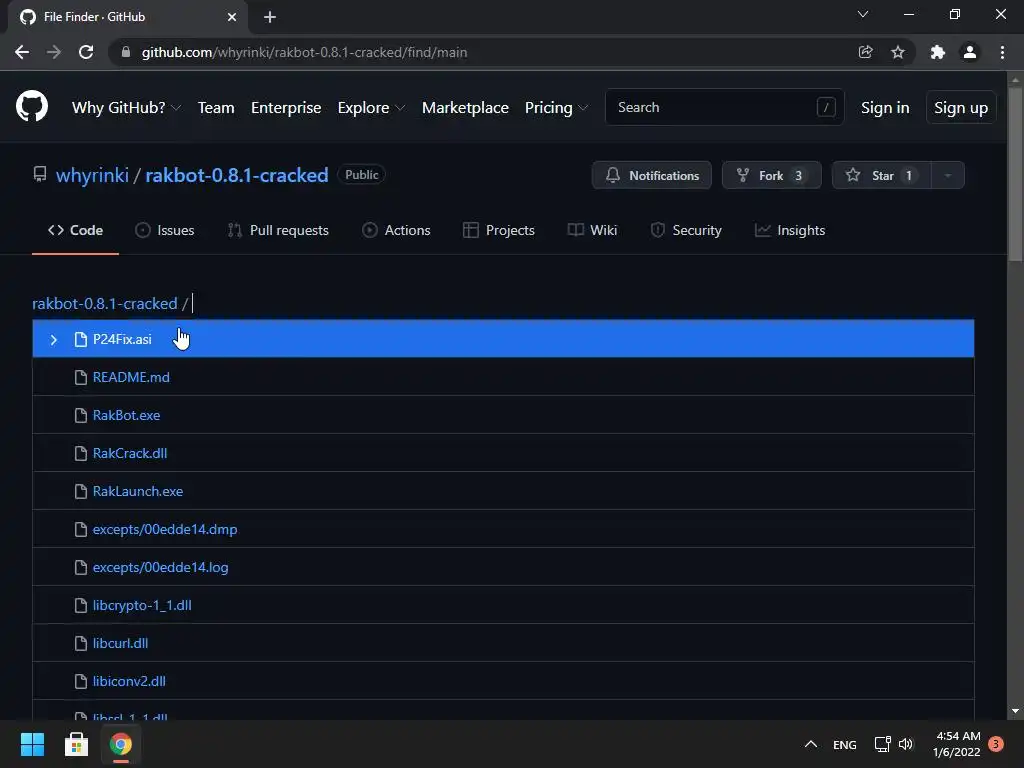Viewport: 1024px width, 768px height.
Task: Click rakbot-0.8.1-cracked breadcrumb link
Action: (x=104, y=304)
